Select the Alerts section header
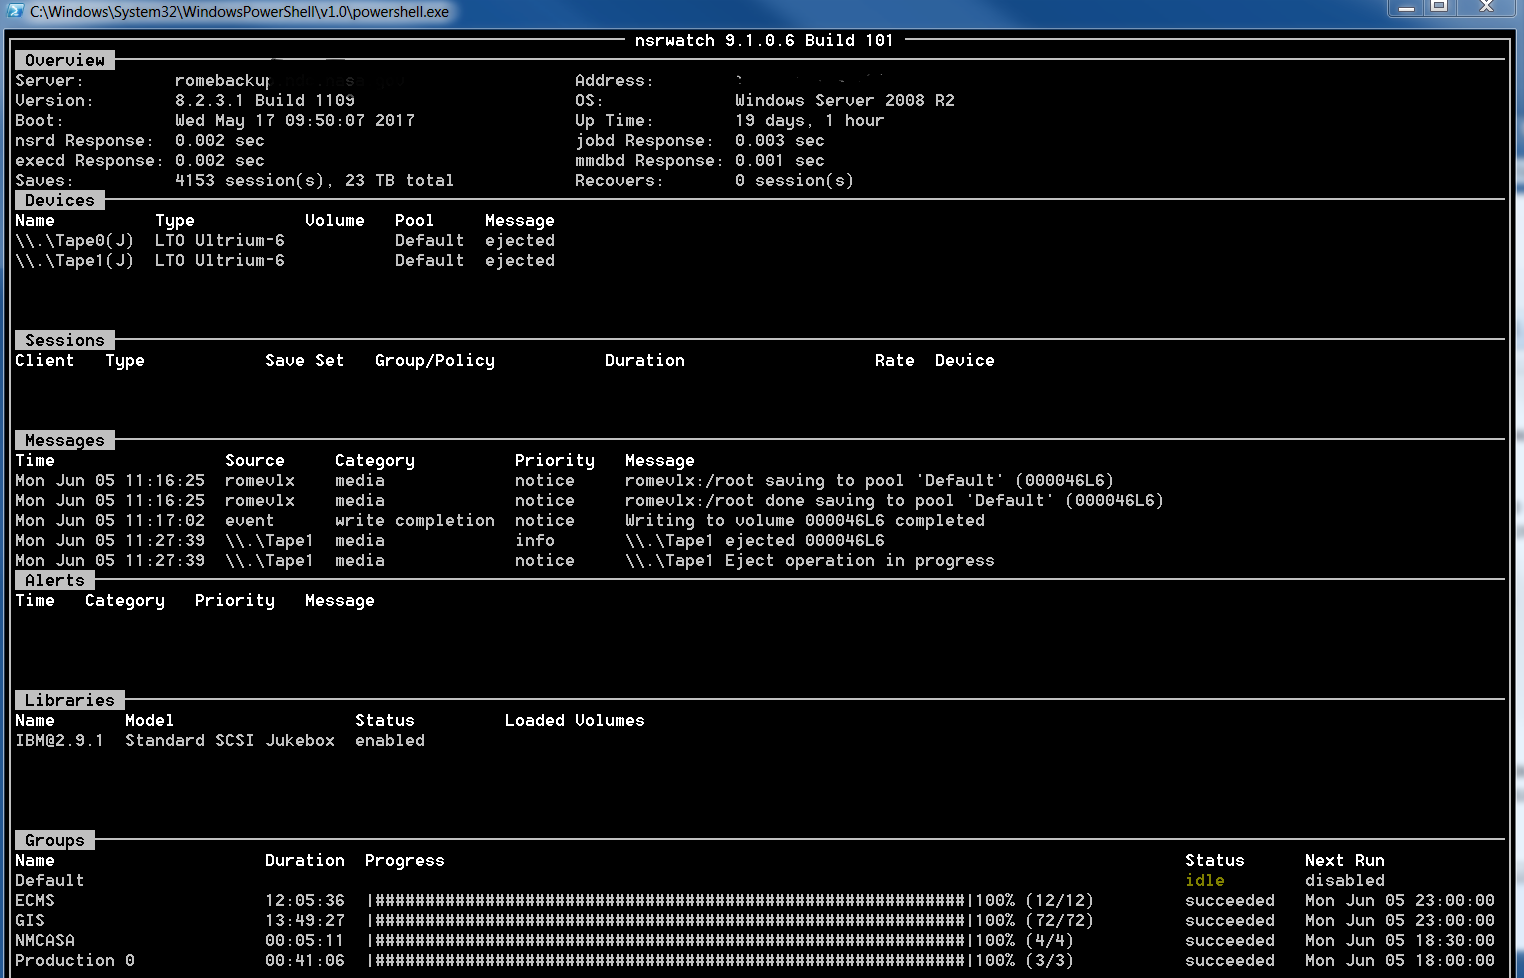The height and width of the screenshot is (978, 1524). point(55,580)
